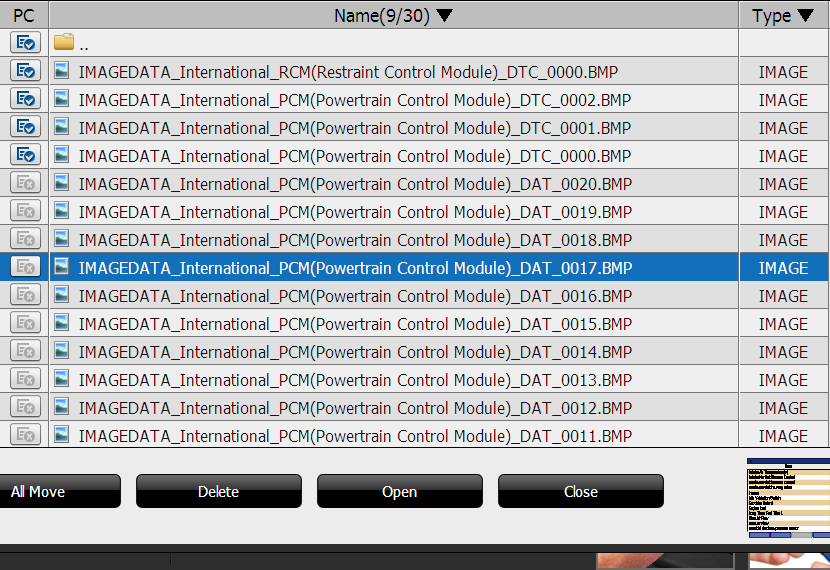Click PC not-saved icon for DAT_0014.BMP
This screenshot has height=570, width=830.
(x=25, y=351)
